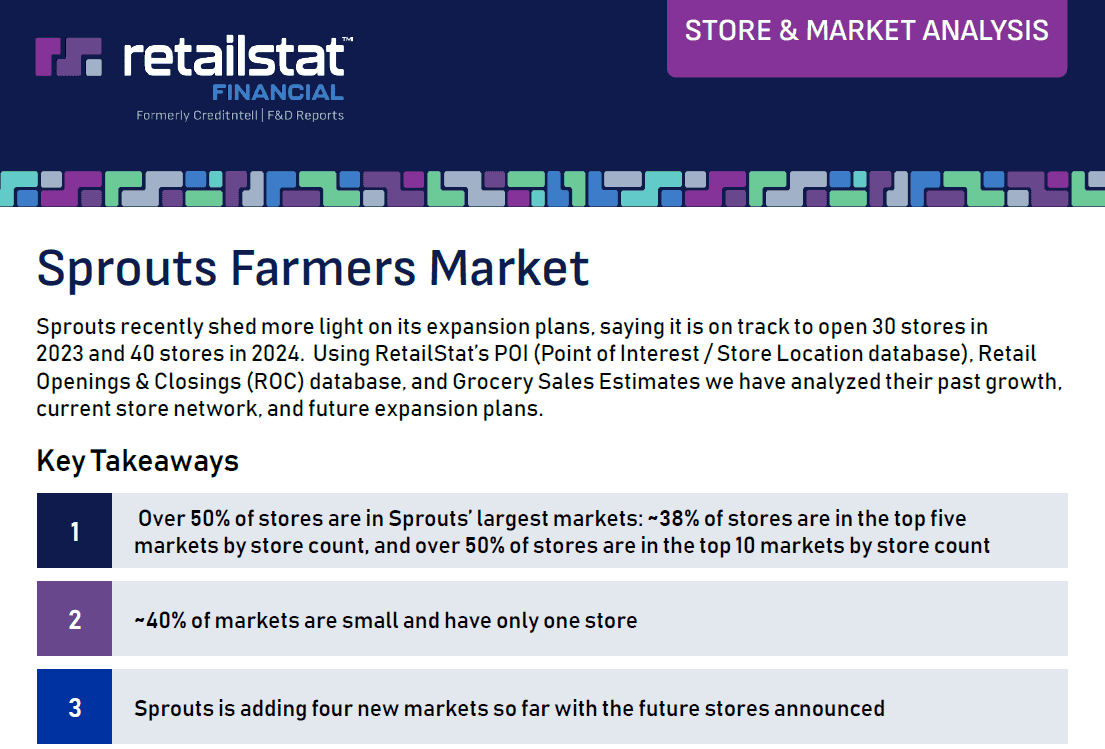Click the retailstat wordmark in header
The image size is (1105, 749).
[x=237, y=58]
